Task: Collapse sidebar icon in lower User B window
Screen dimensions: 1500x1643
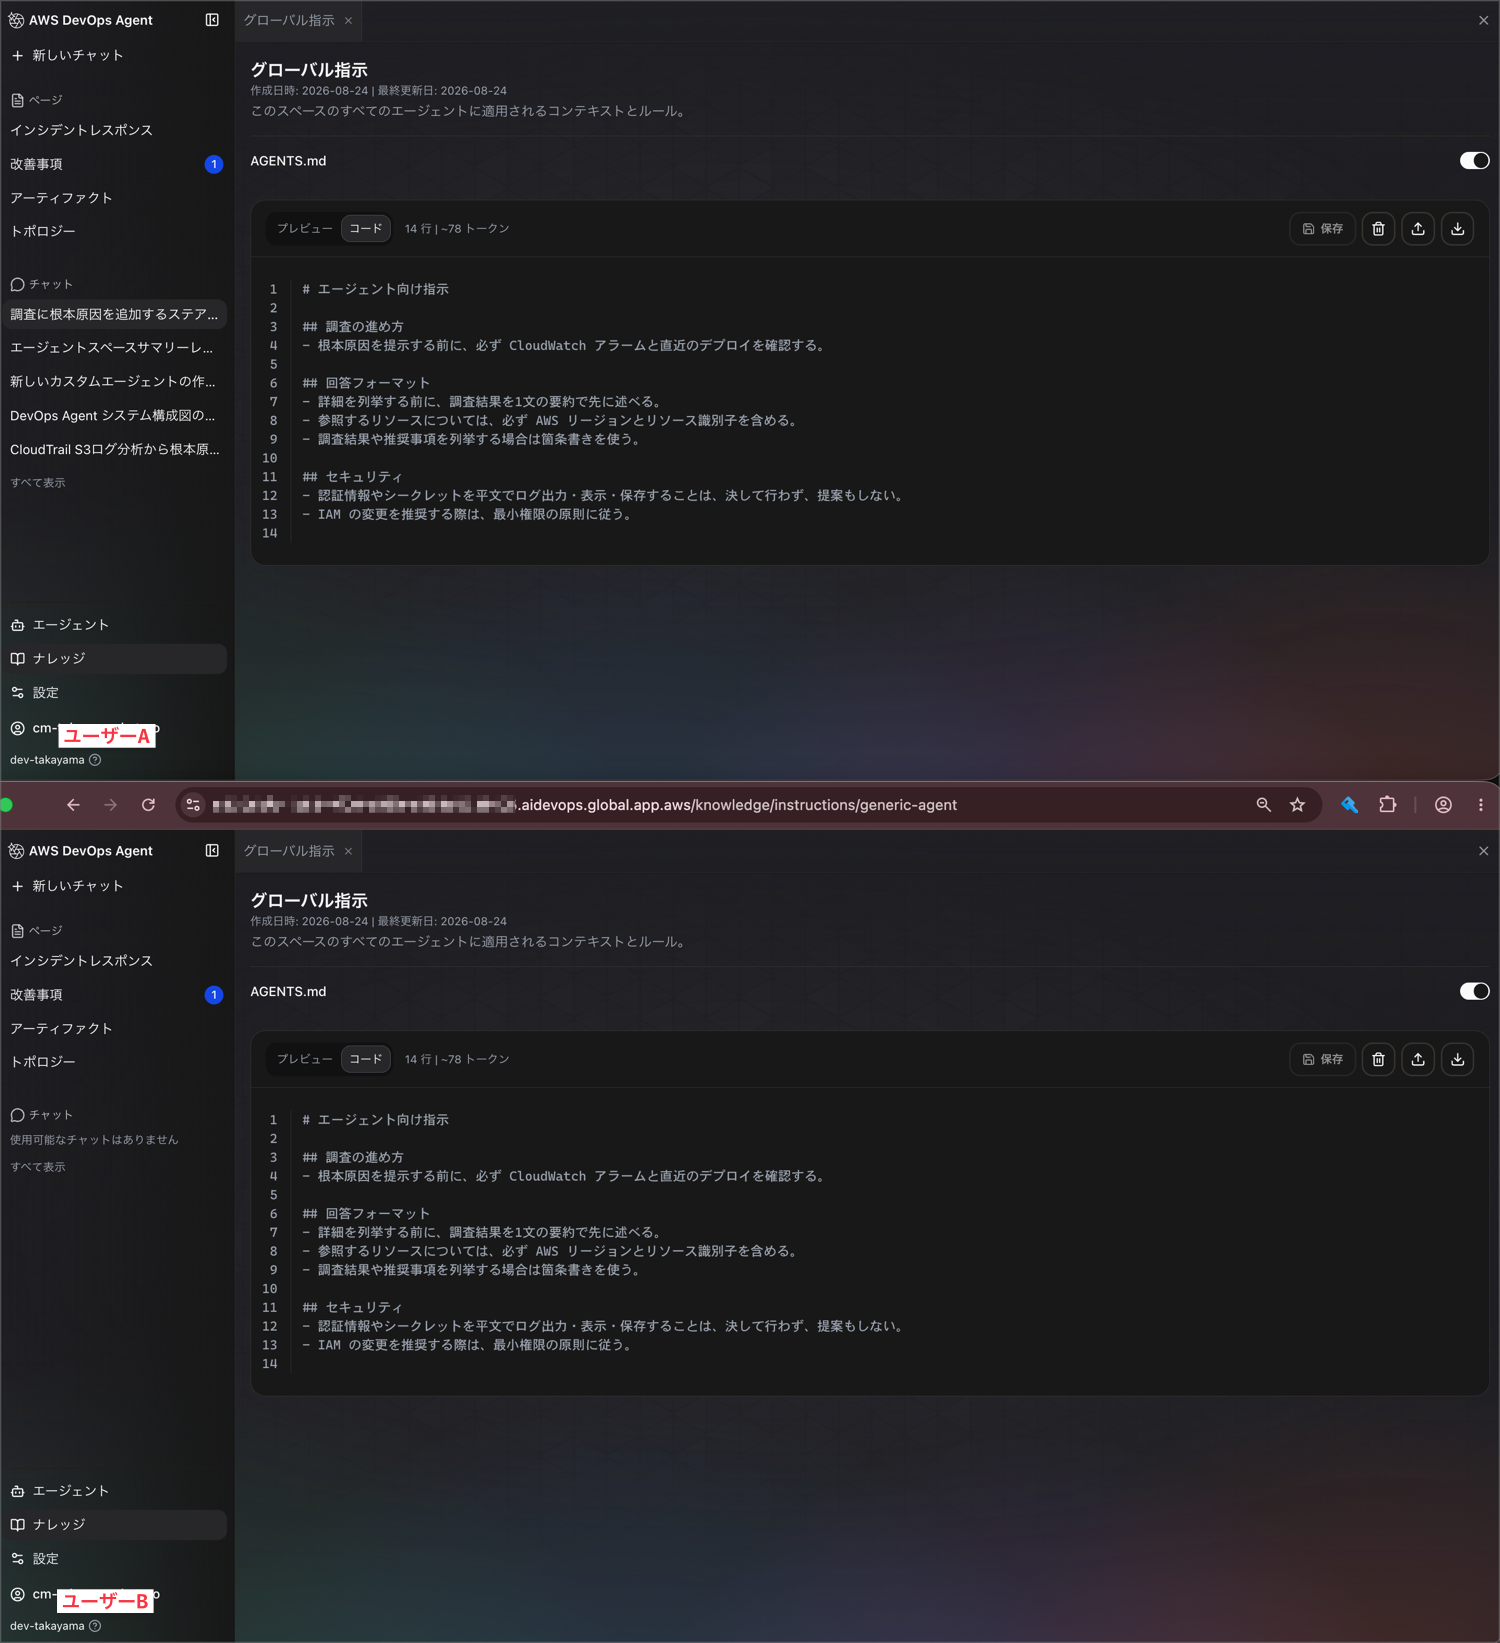Action: point(212,851)
